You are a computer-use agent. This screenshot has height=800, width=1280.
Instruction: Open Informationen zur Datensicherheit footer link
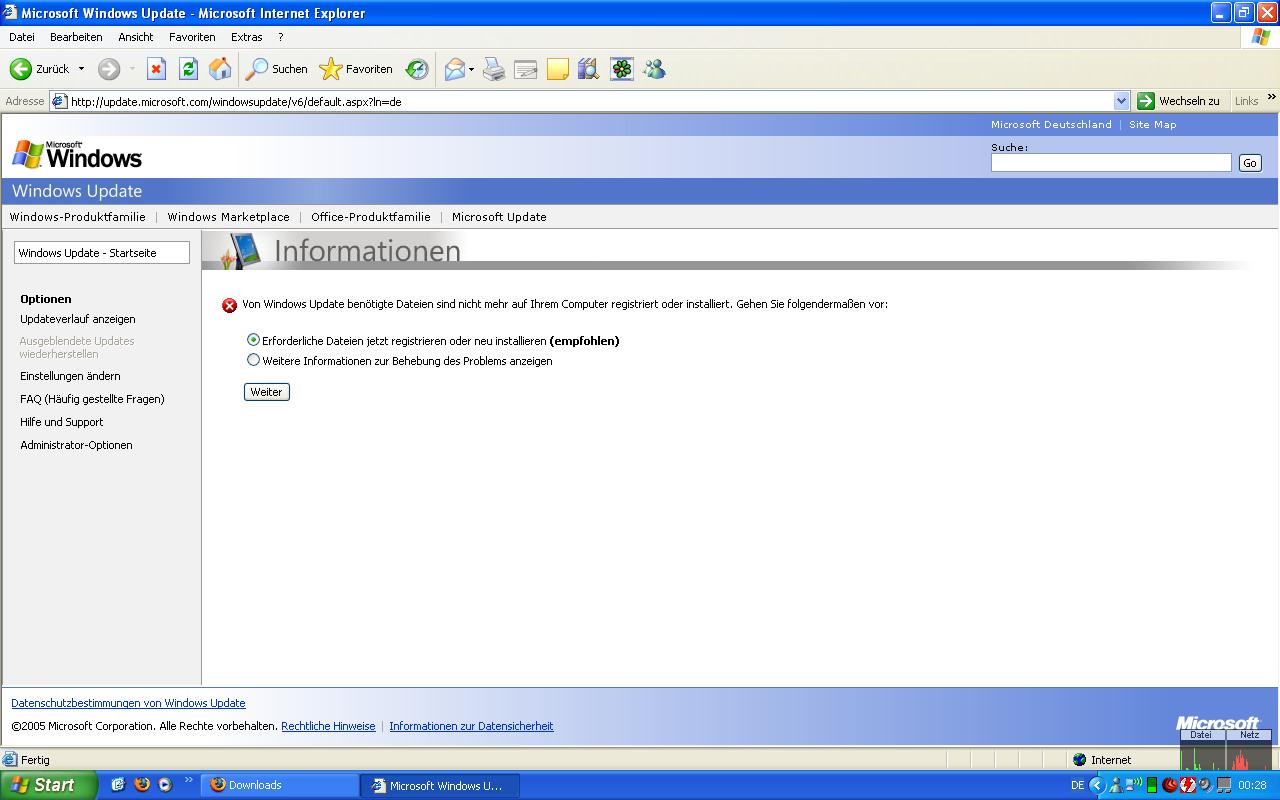(x=471, y=726)
